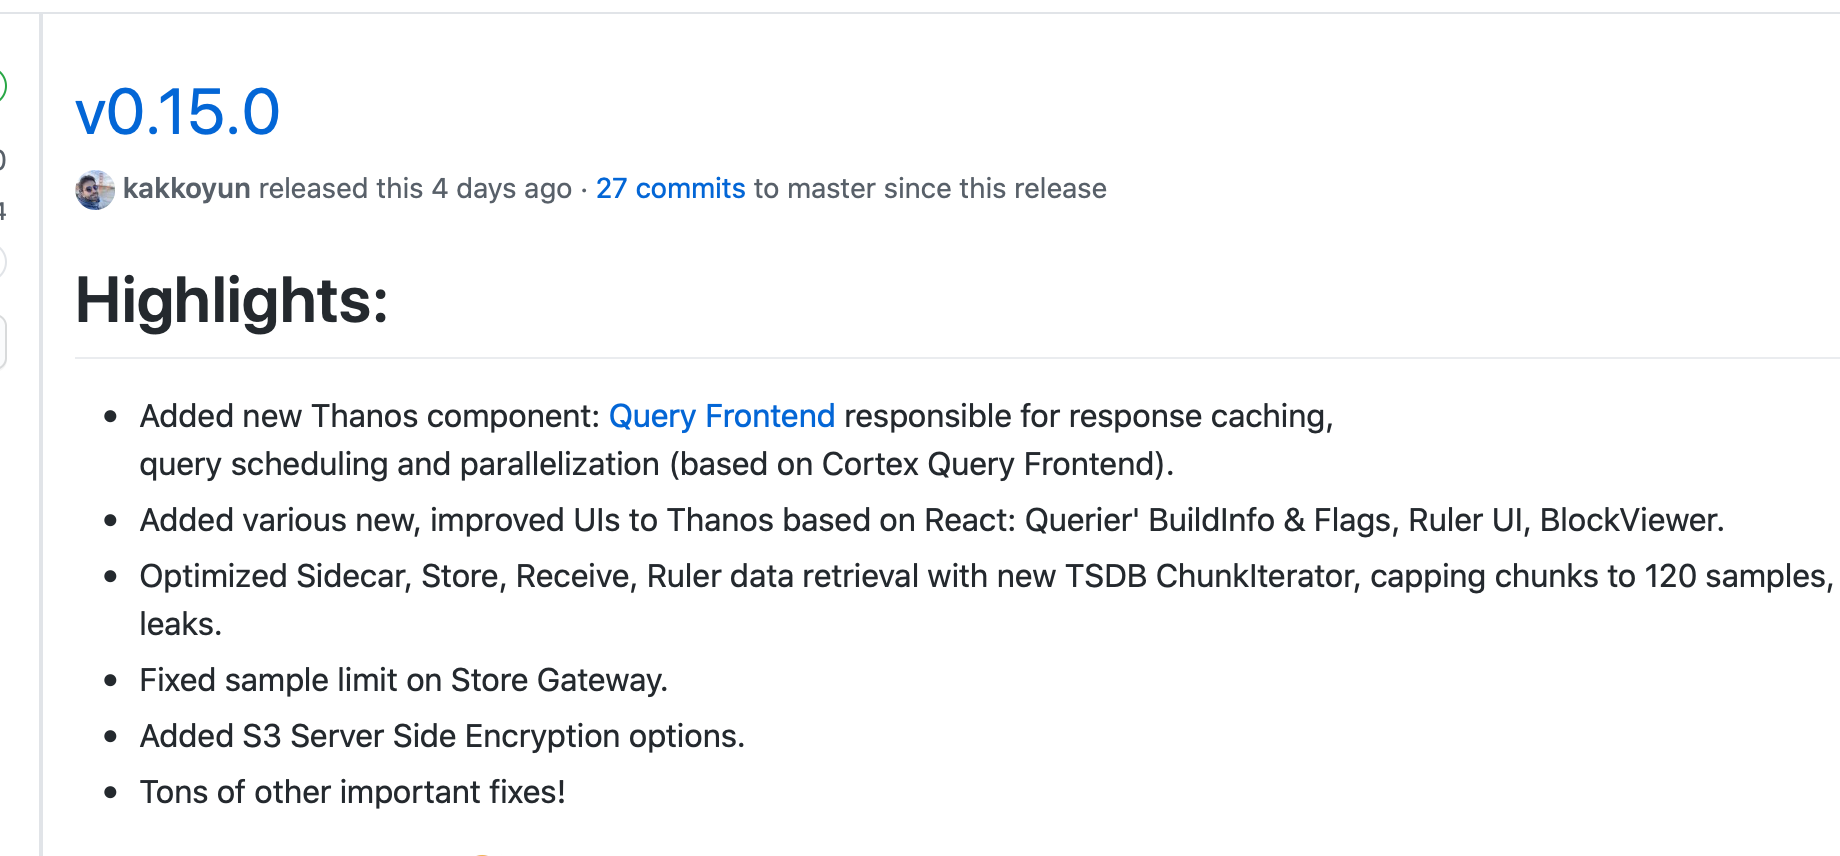This screenshot has height=856, width=1840.
Task: View kakkoyun's user profile
Action: click(x=186, y=188)
